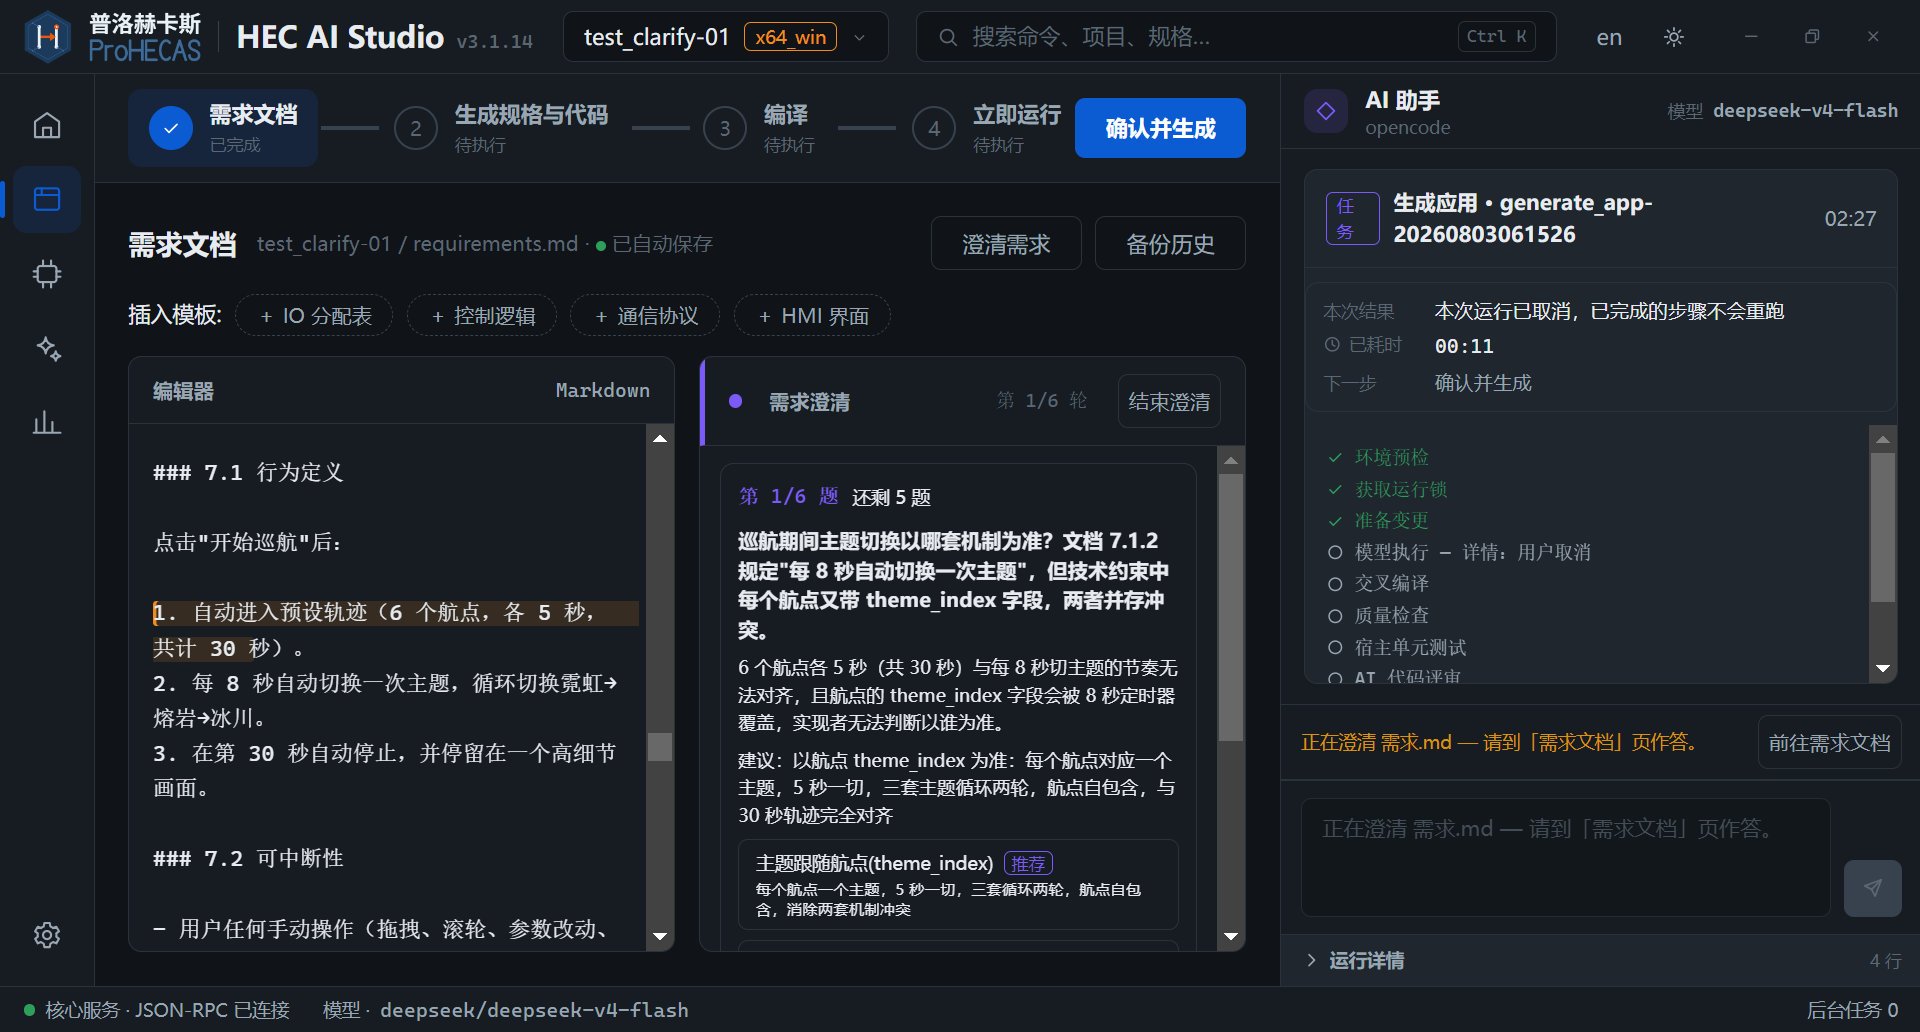Click the 澄清需求 button
Viewport: 1920px width, 1032px height.
point(1006,243)
